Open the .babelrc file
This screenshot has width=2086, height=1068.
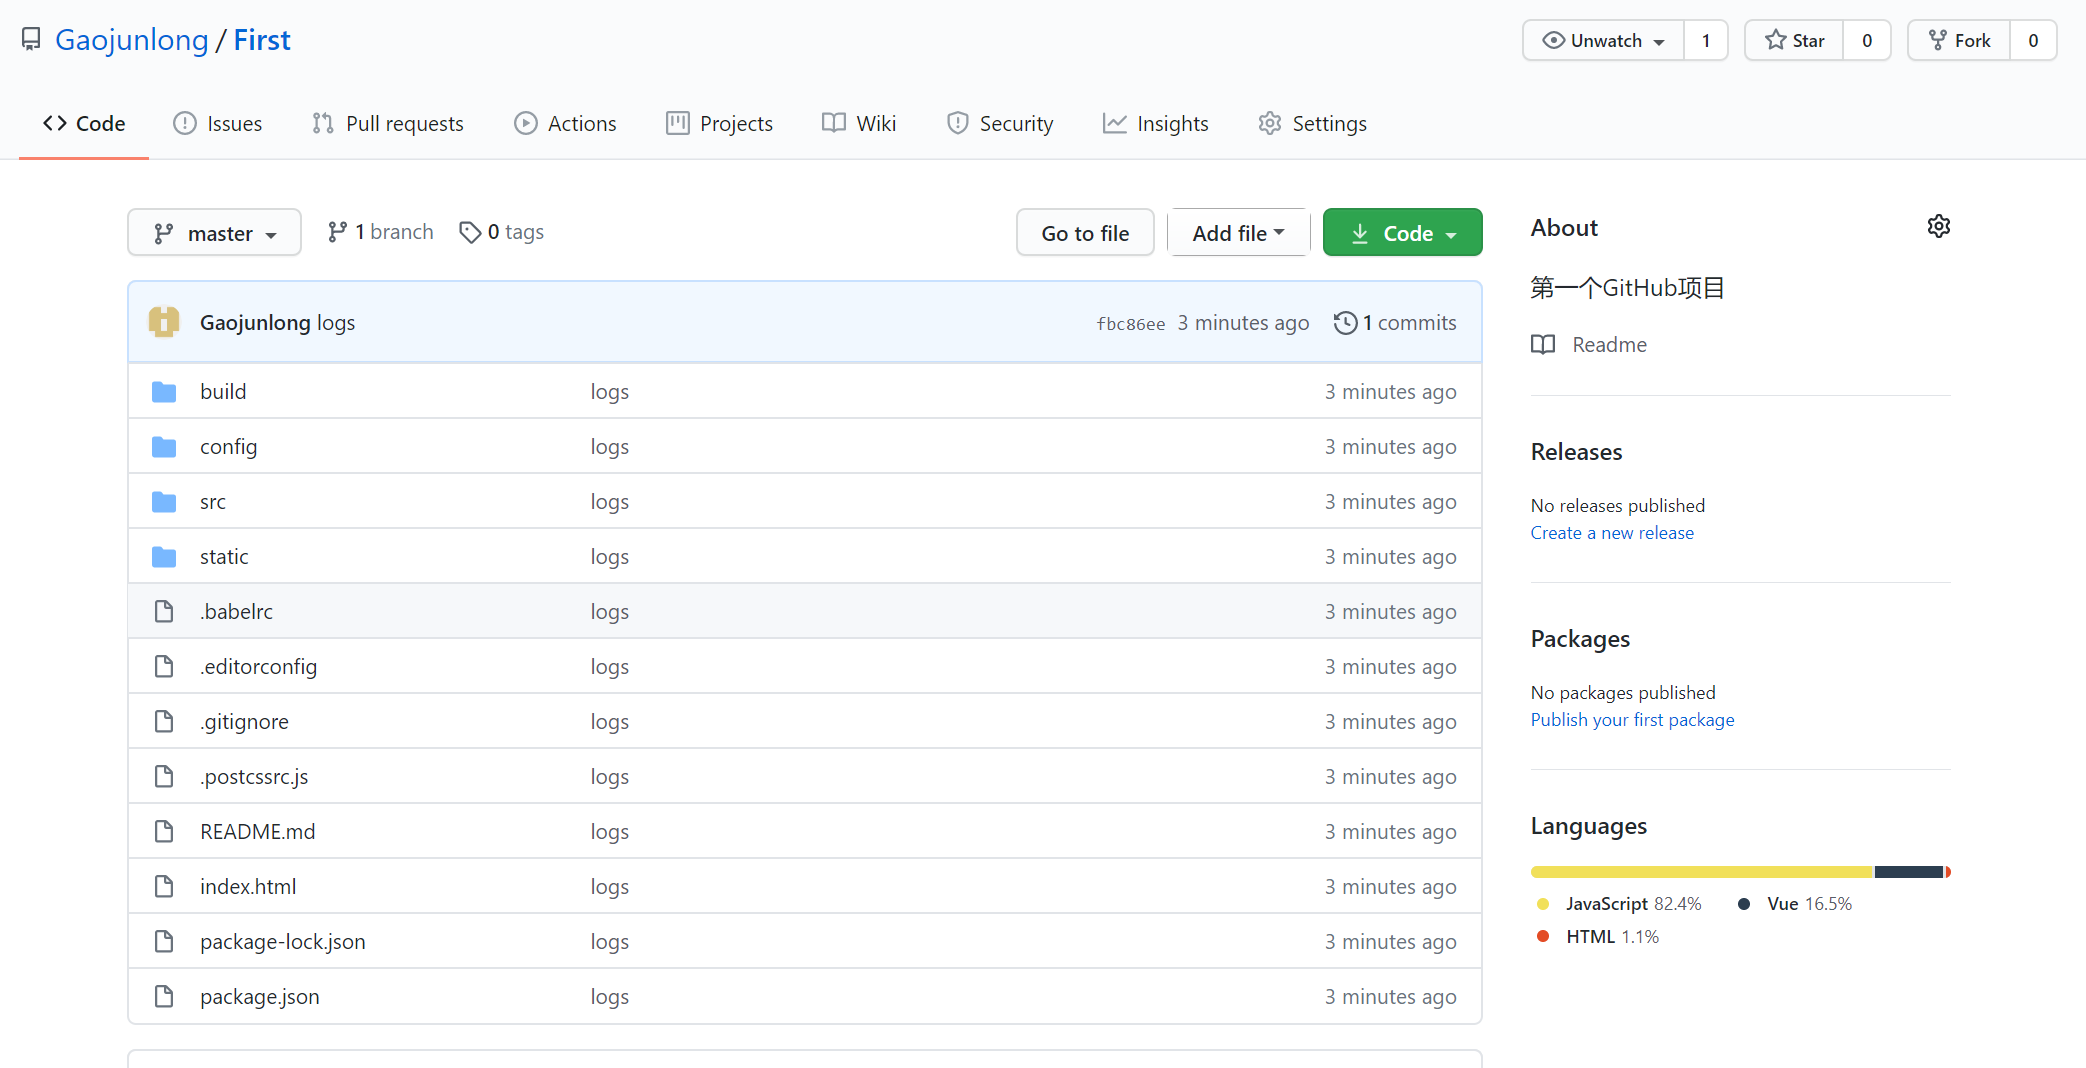pos(236,611)
